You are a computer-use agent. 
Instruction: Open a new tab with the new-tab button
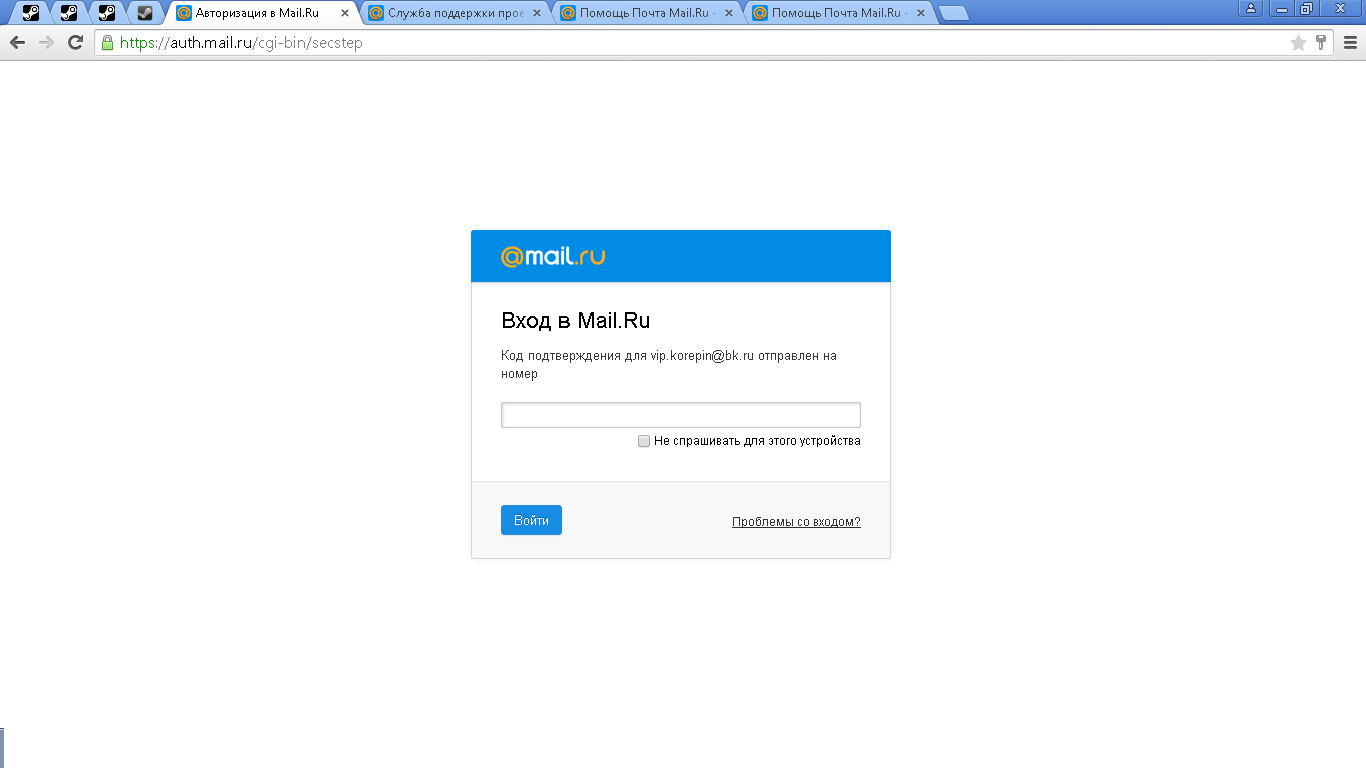(954, 13)
